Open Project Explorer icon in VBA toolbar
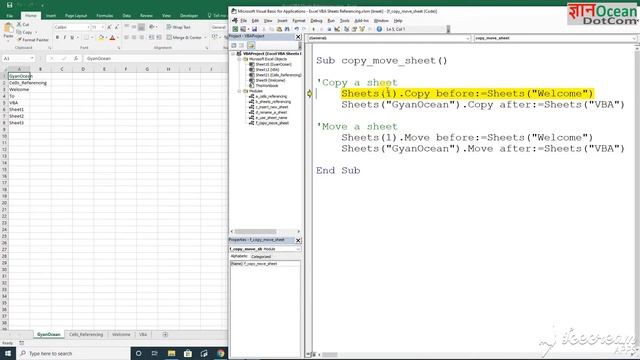 [347, 29]
